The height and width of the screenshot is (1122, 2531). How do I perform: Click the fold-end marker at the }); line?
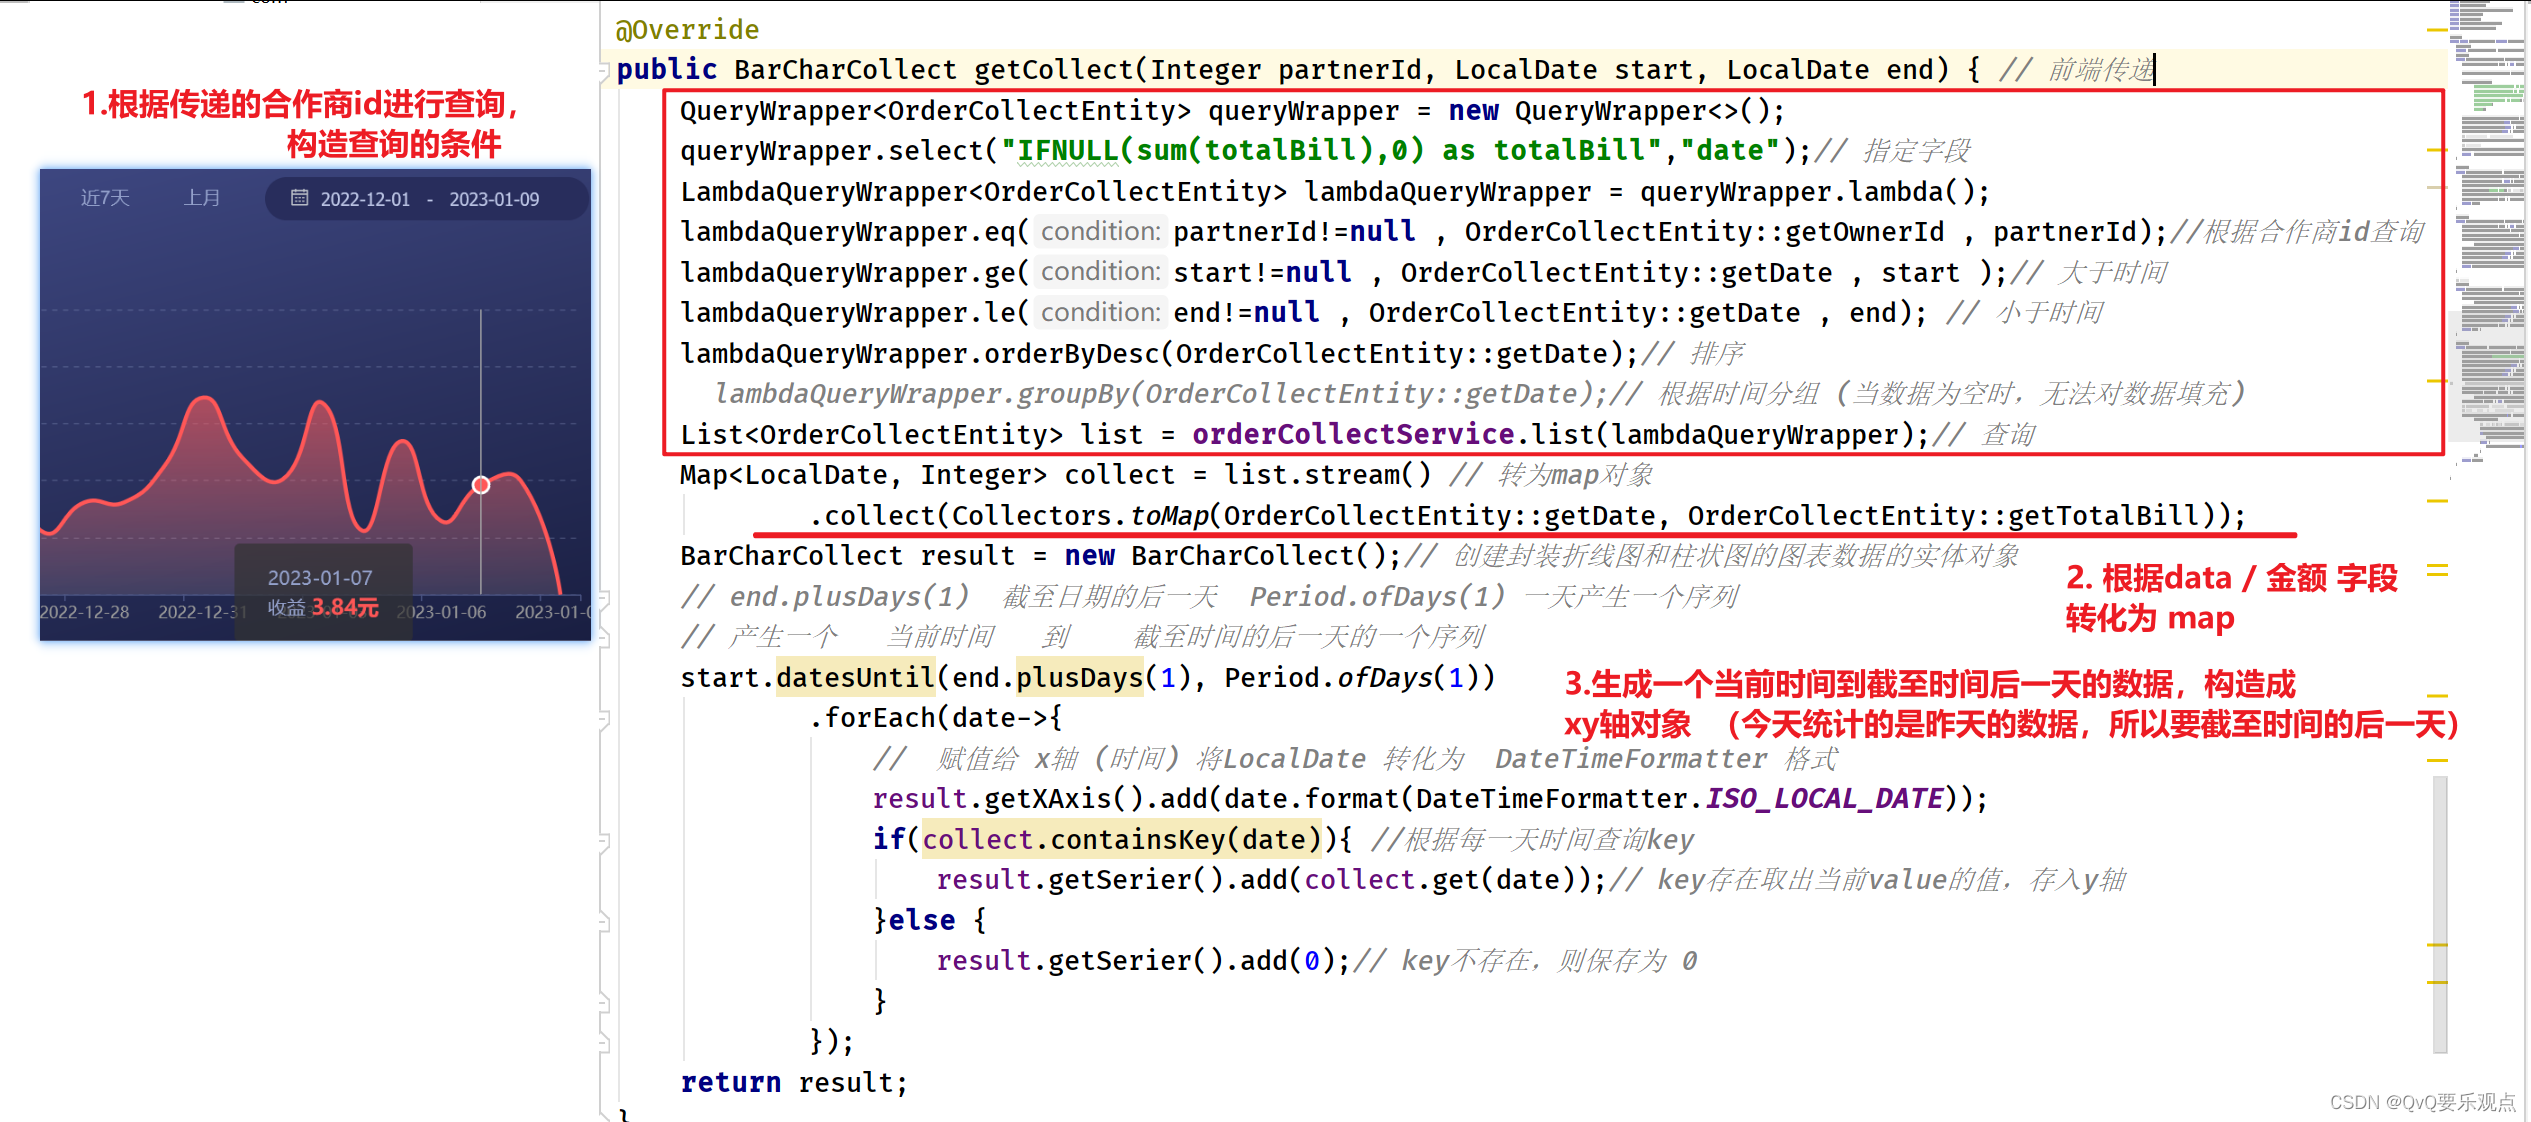604,1043
